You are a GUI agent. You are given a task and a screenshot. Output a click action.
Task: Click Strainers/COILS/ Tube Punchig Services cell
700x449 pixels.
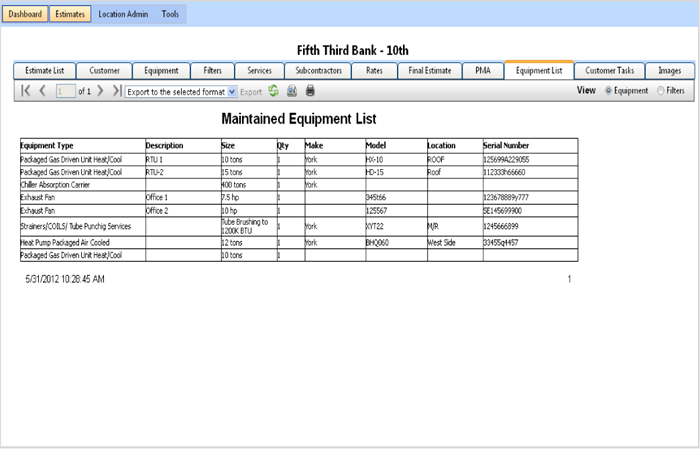(x=83, y=227)
